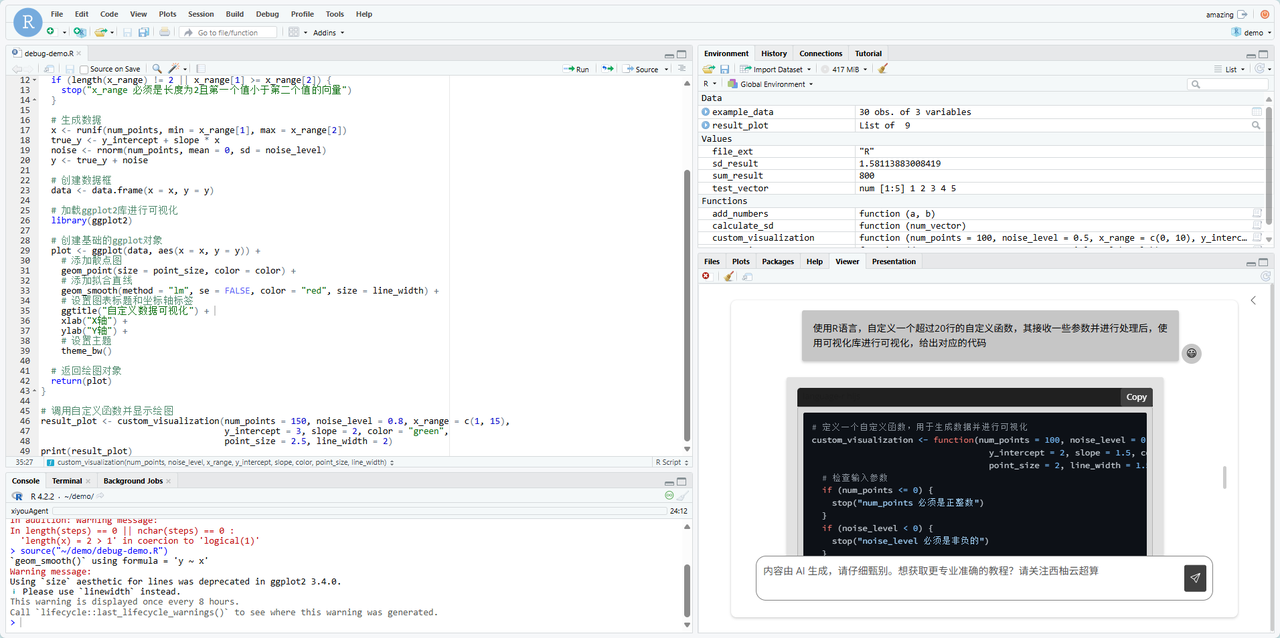This screenshot has width=1280, height=638.
Task: Click the Open File folder icon
Action: point(101,33)
